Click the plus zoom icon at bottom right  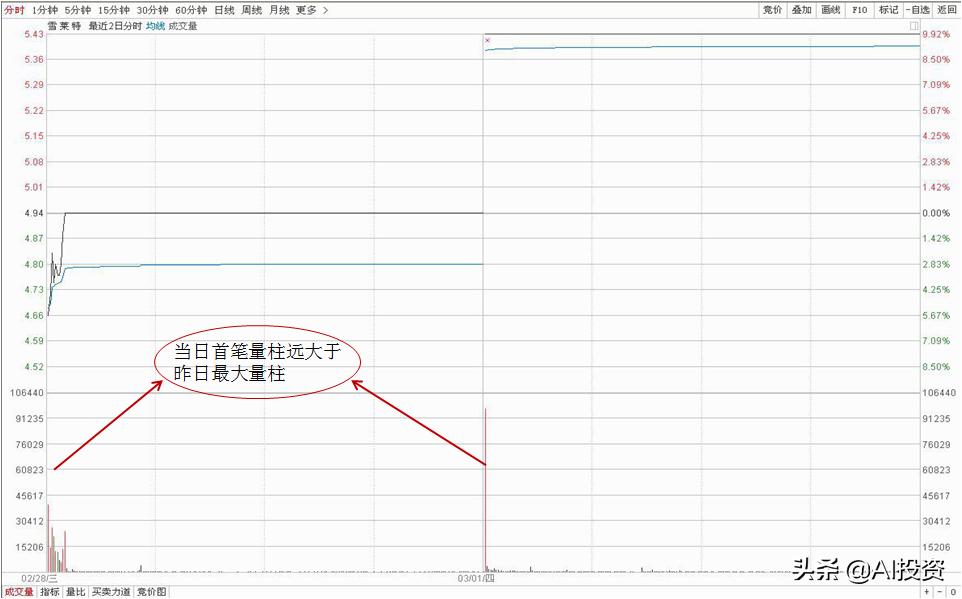coord(927,592)
